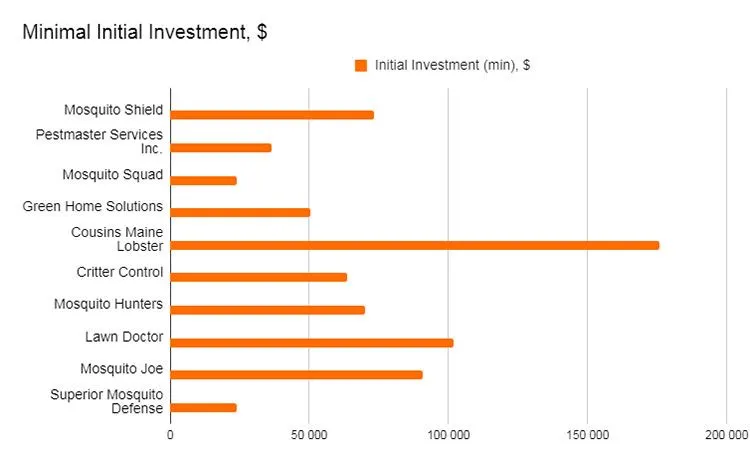Select the Critter Control bar
Viewport: 750px width, 464px height.
259,277
